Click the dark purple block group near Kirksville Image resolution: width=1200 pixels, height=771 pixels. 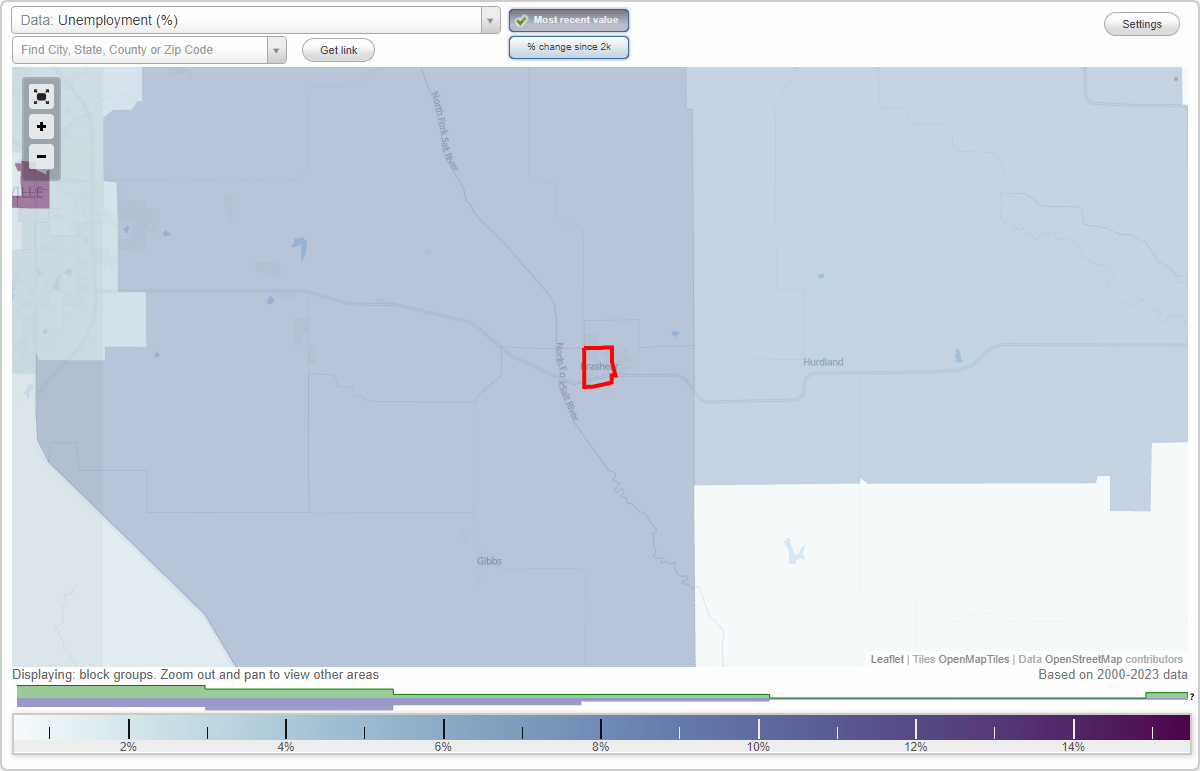[31, 189]
